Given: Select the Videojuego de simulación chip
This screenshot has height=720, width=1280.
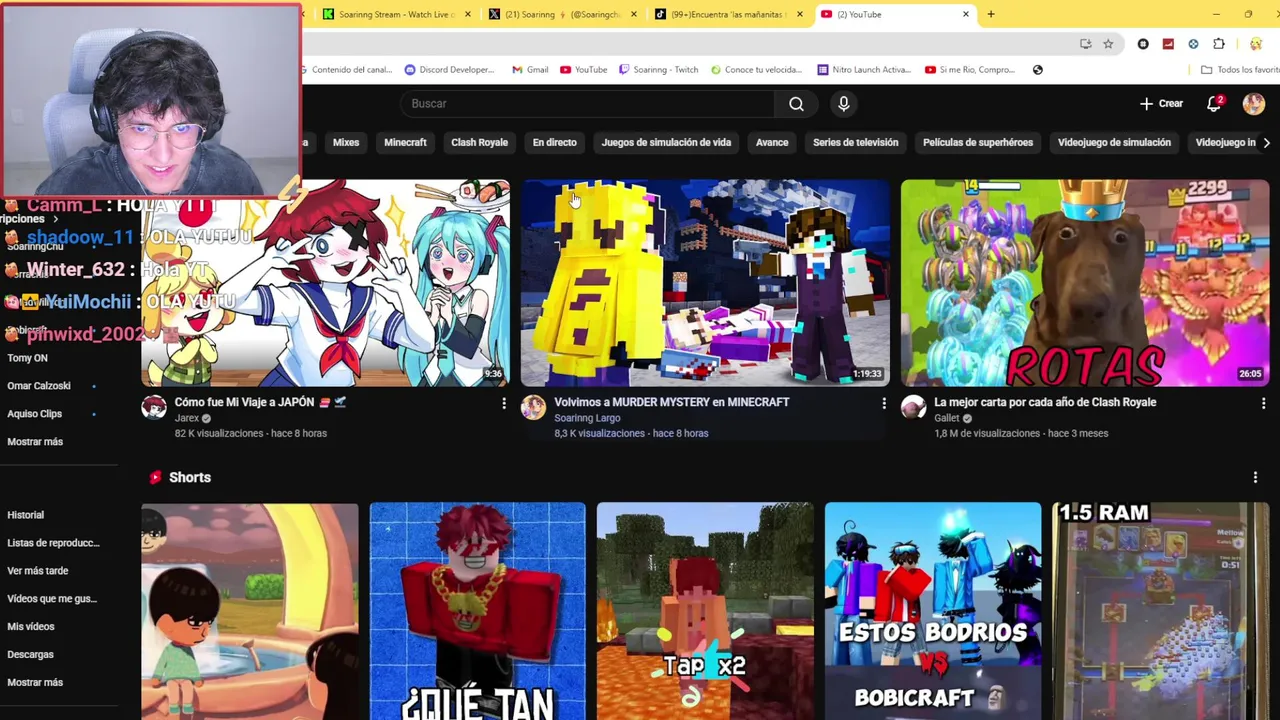Looking at the screenshot, I should (x=1114, y=143).
